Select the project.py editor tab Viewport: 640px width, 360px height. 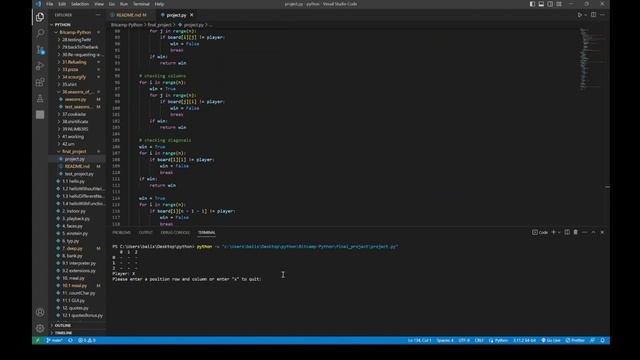point(176,15)
